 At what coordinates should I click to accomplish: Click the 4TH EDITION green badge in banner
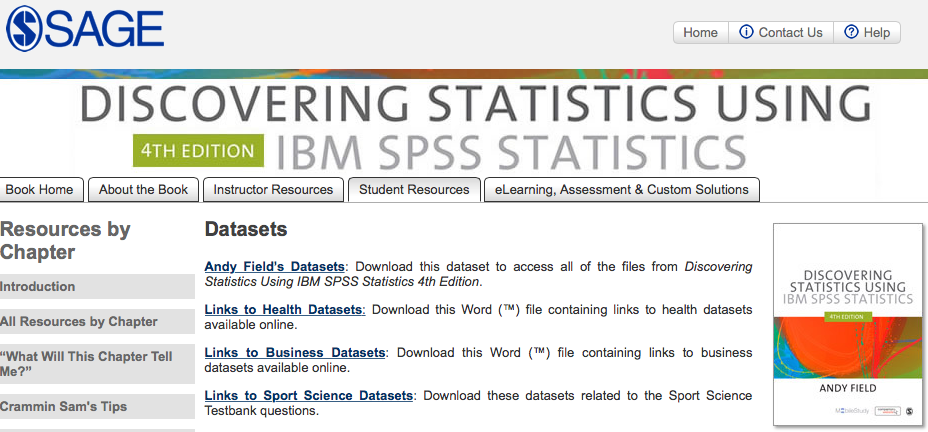[198, 150]
